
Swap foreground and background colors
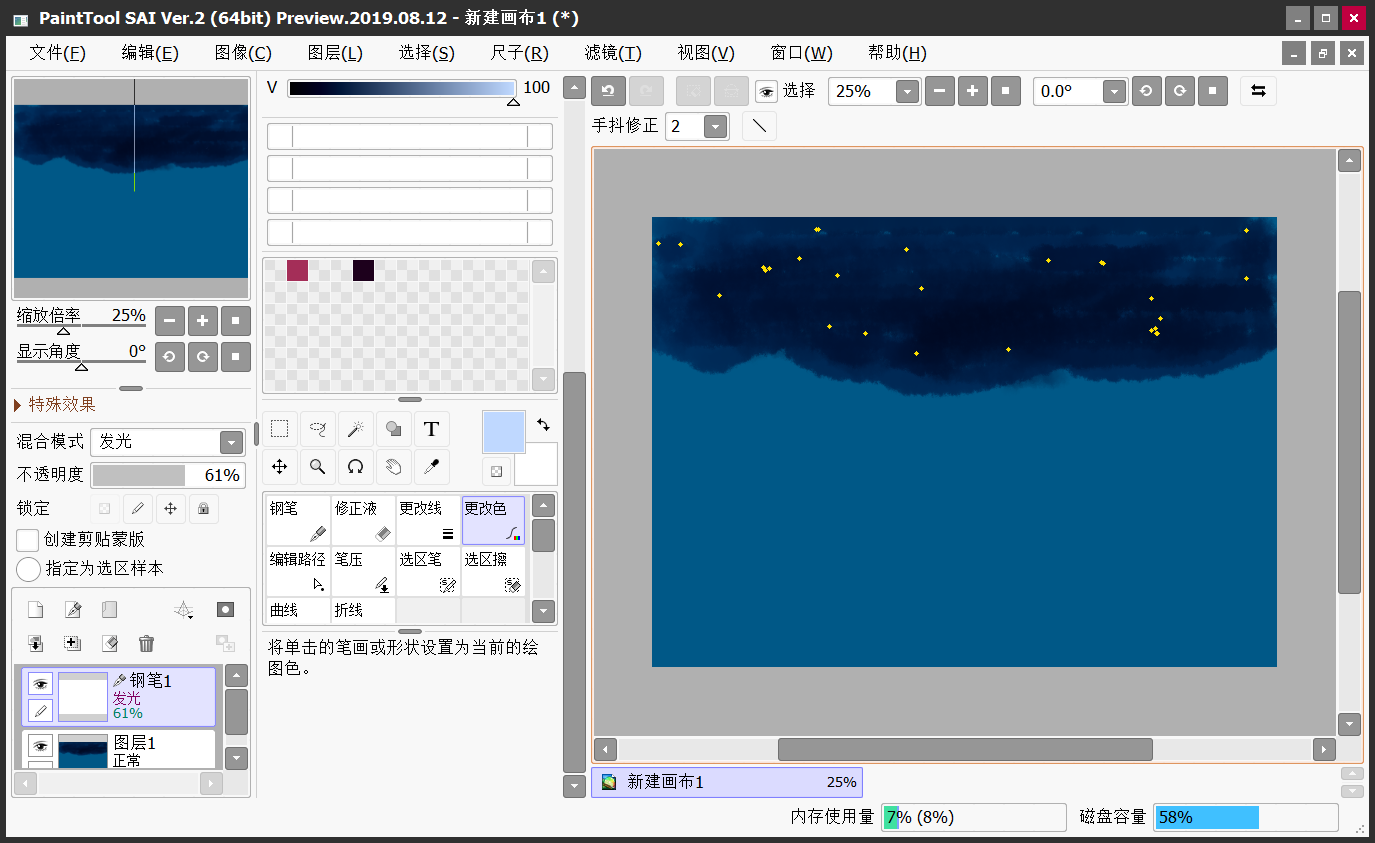click(543, 424)
